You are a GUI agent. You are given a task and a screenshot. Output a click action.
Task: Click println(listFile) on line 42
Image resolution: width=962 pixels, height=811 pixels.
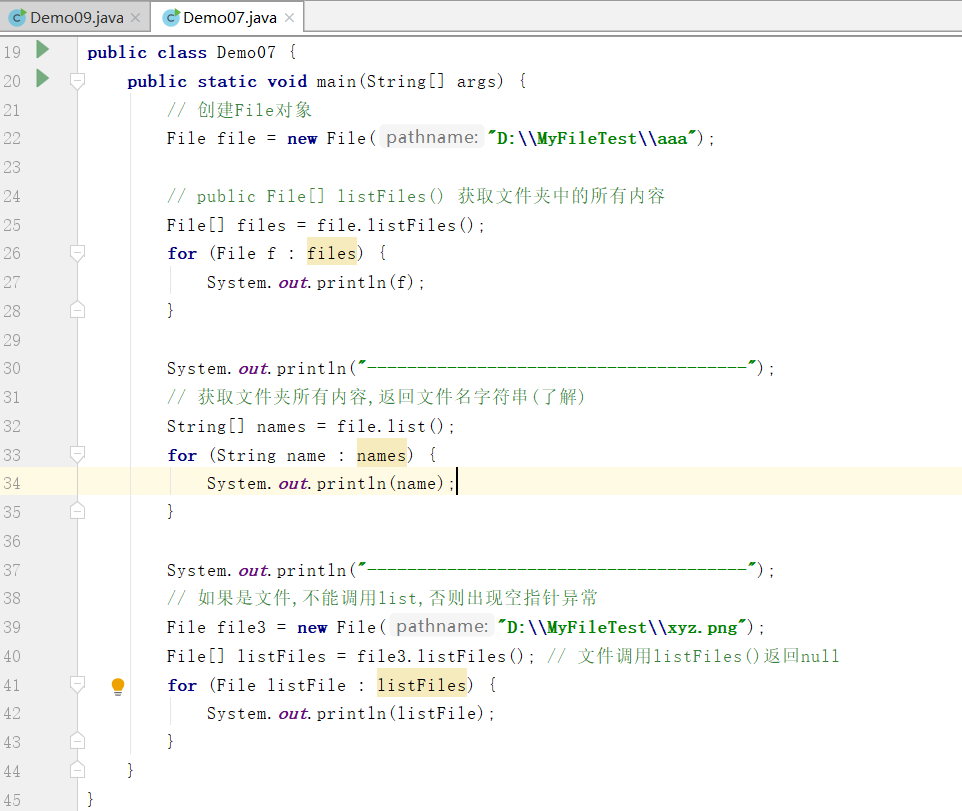click(x=400, y=713)
